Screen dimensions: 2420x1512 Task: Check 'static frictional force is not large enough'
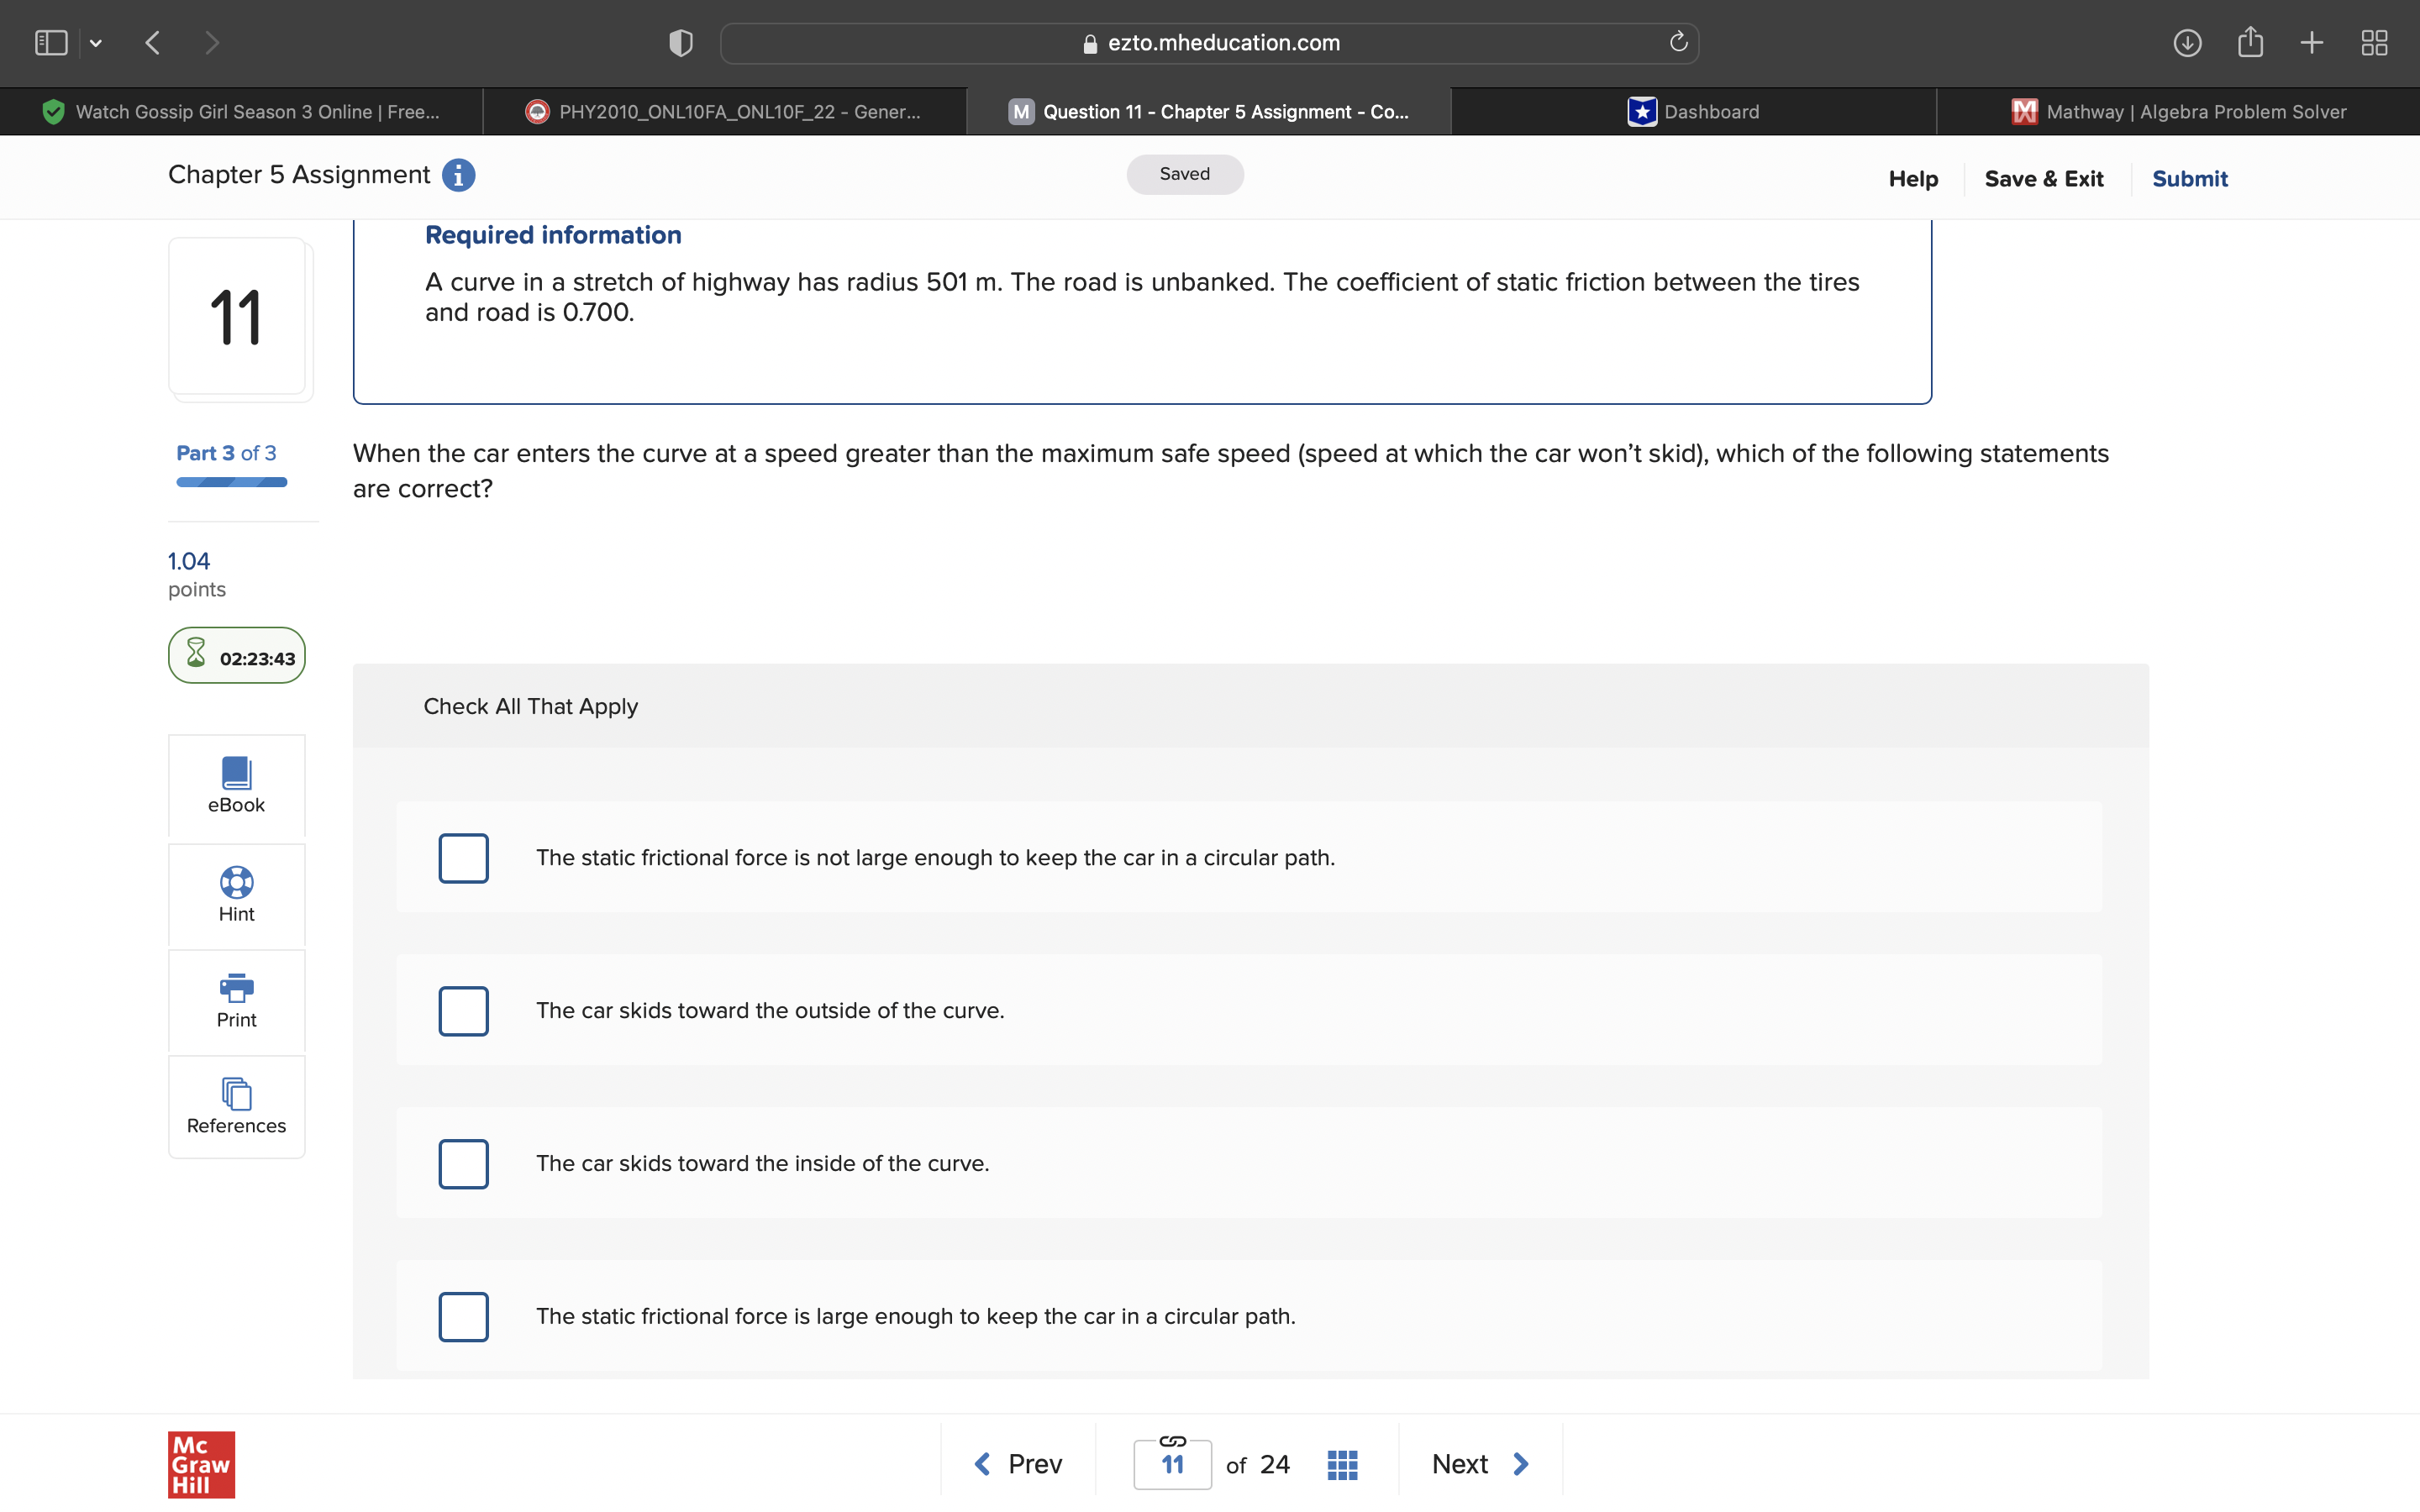463,858
